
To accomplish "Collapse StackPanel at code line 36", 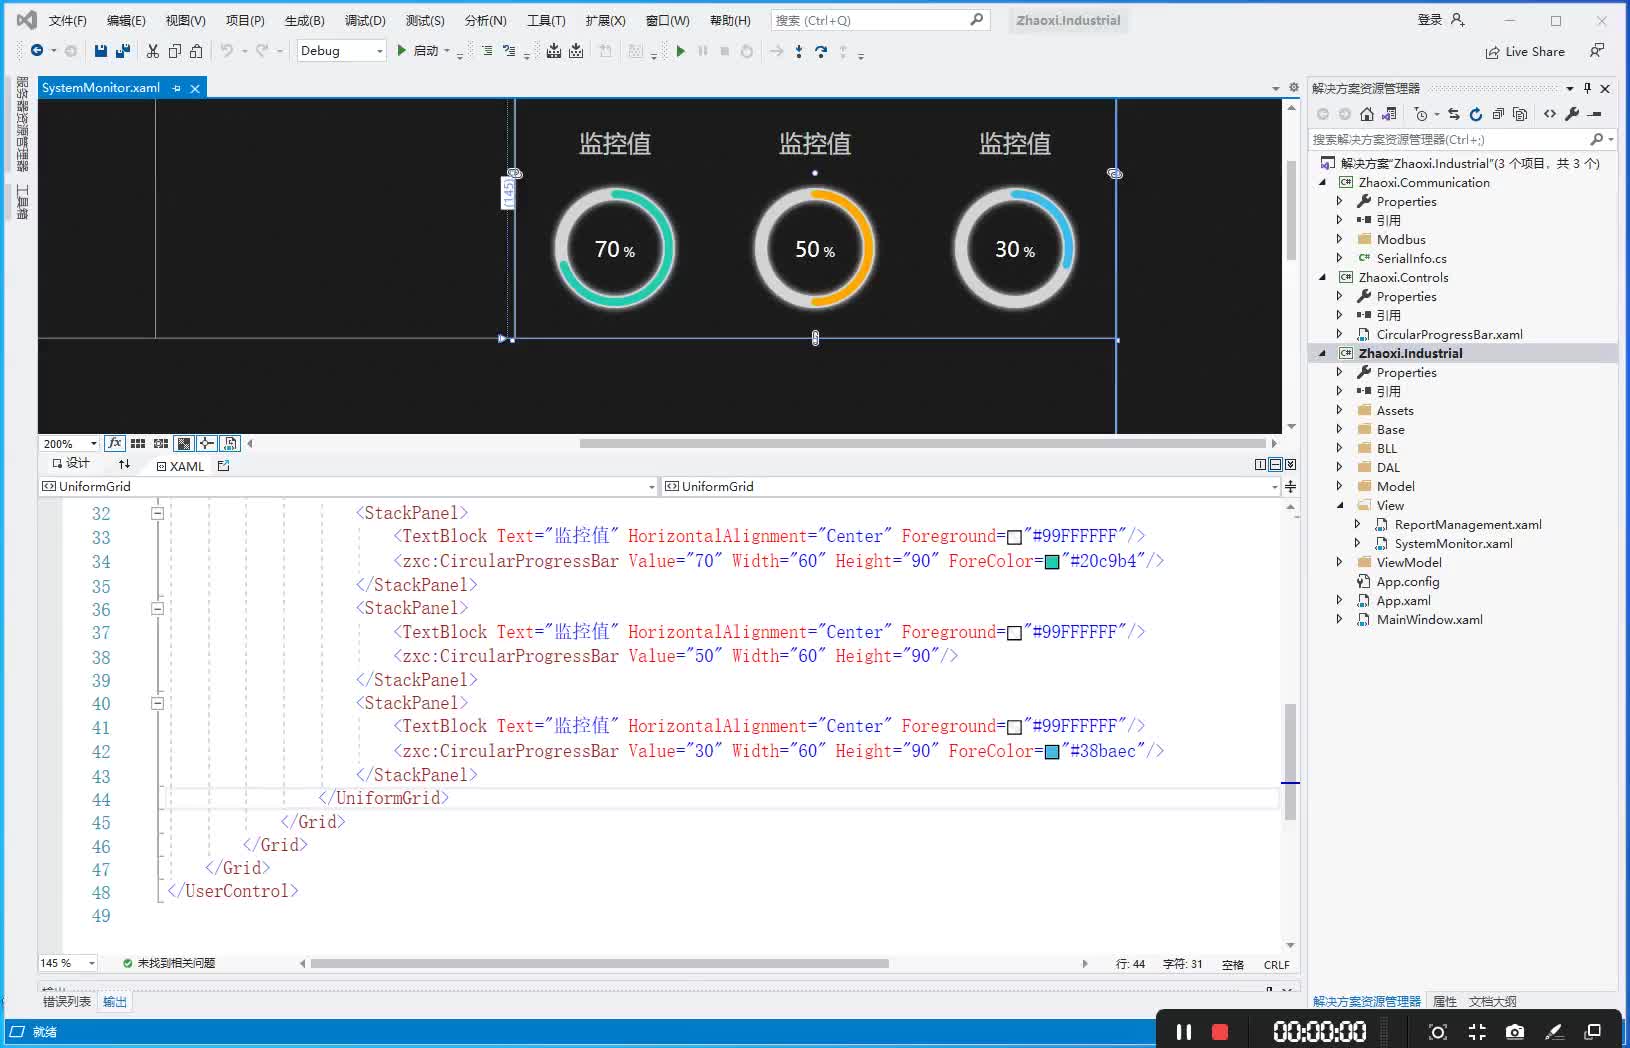I will coord(157,608).
